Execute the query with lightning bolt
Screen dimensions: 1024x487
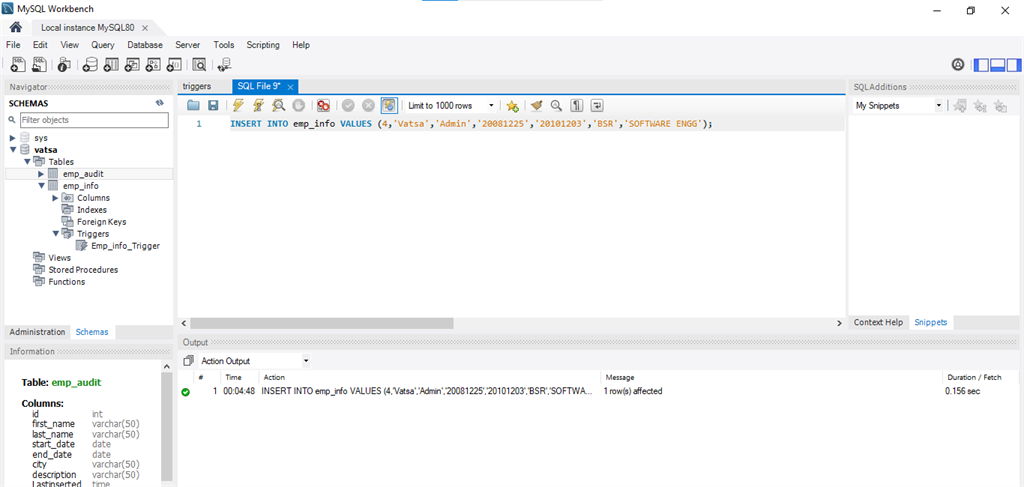point(238,105)
